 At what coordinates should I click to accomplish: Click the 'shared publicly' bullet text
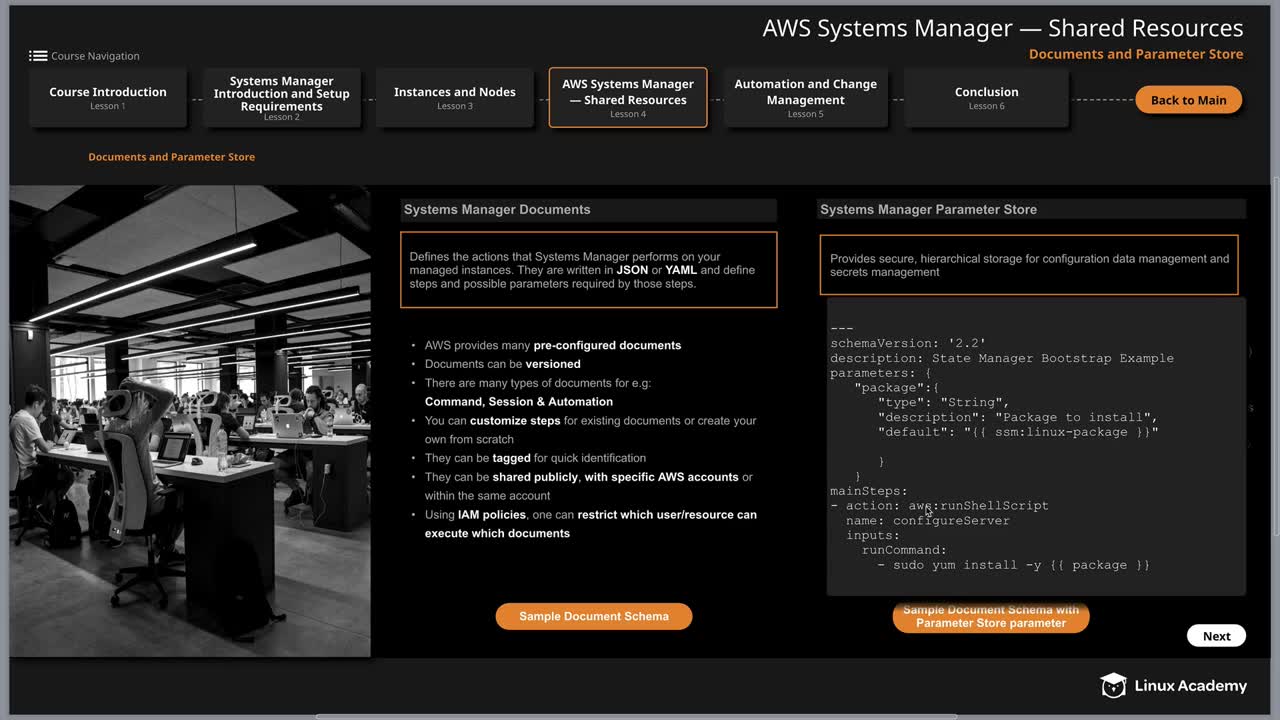589,486
